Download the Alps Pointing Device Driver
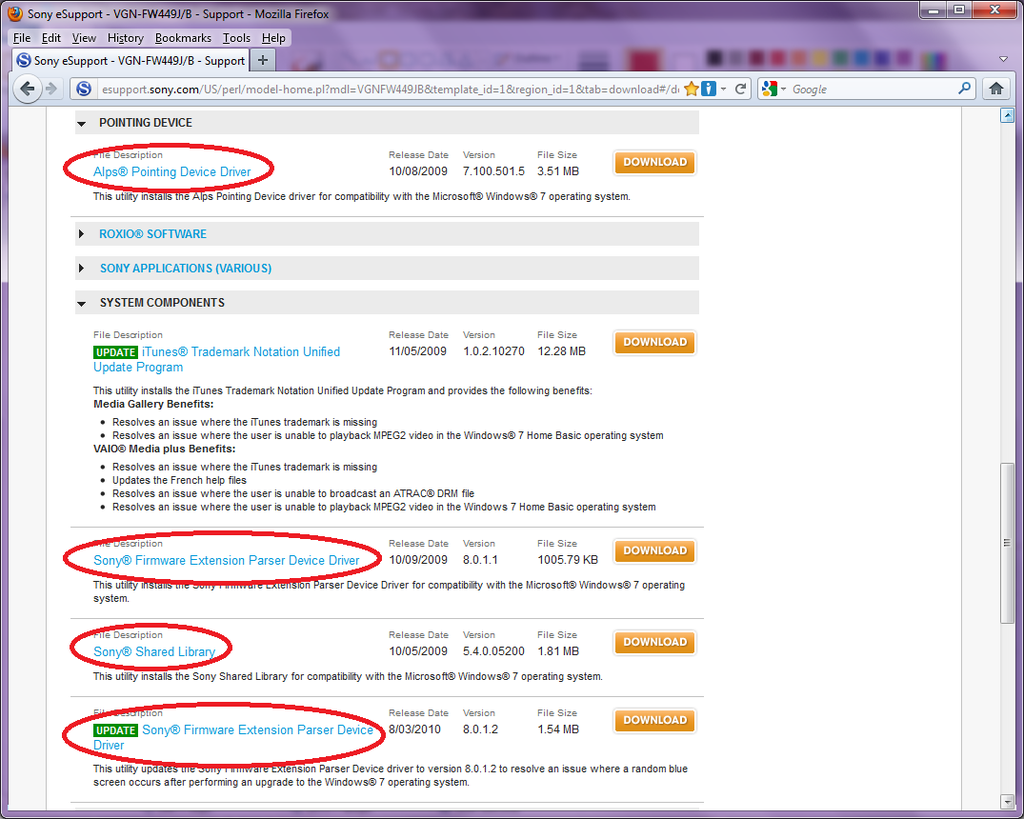Image resolution: width=1024 pixels, height=819 pixels. pos(655,162)
